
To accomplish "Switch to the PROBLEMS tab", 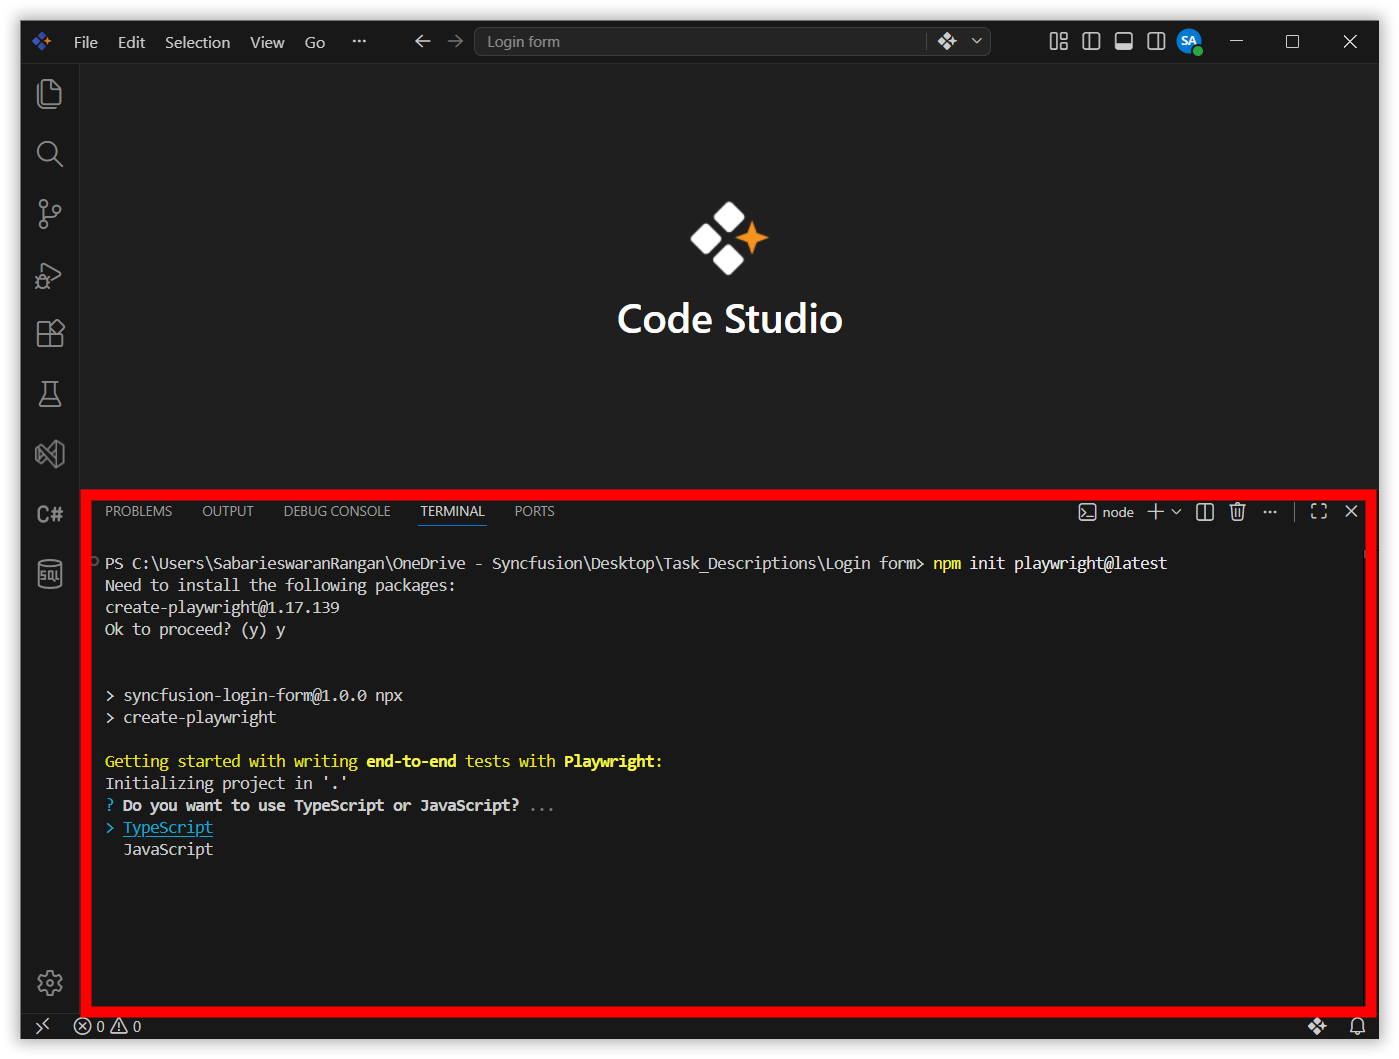I will [139, 511].
